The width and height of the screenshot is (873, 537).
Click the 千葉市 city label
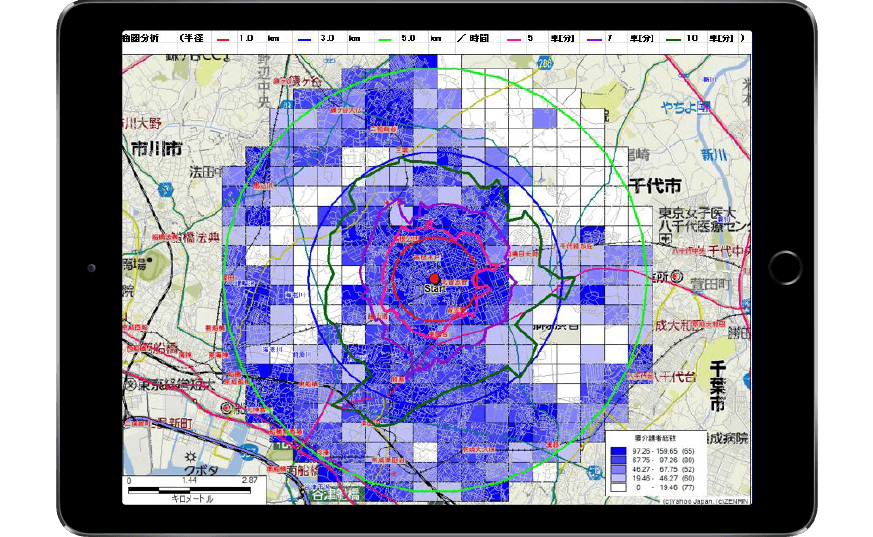tap(718, 385)
